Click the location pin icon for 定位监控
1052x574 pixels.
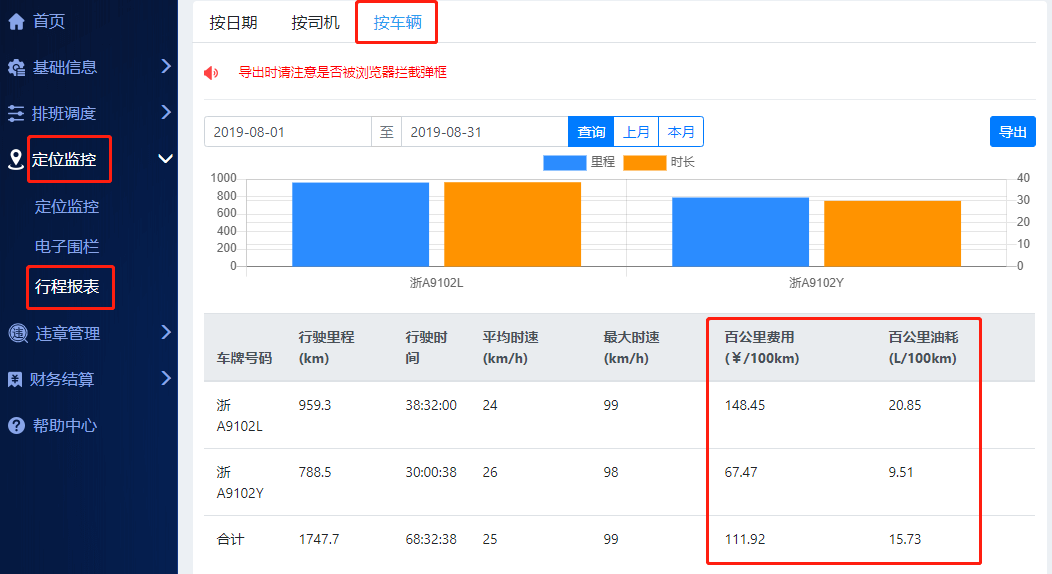click(16, 159)
